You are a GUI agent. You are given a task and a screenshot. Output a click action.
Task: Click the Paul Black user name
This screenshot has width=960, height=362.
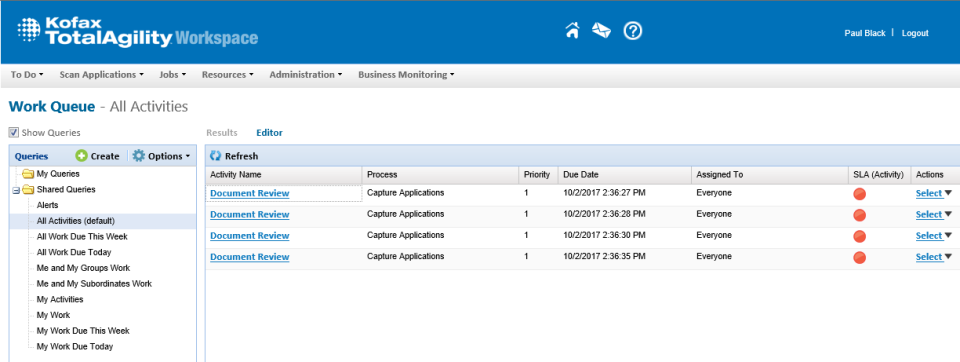864,33
